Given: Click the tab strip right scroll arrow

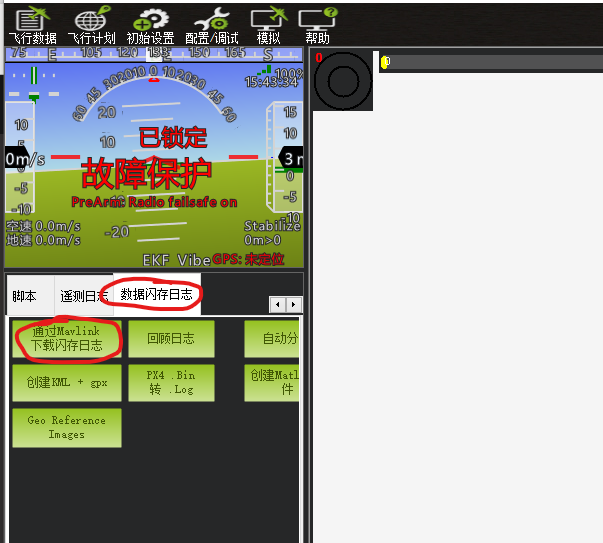Looking at the screenshot, I should tap(294, 305).
